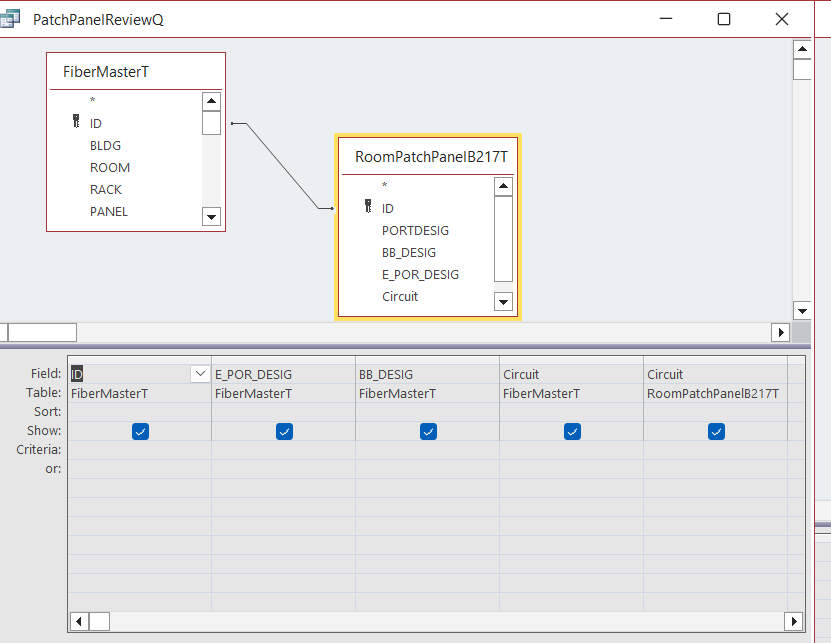
Task: Click the query window icon in the title bar
Action: (13, 18)
